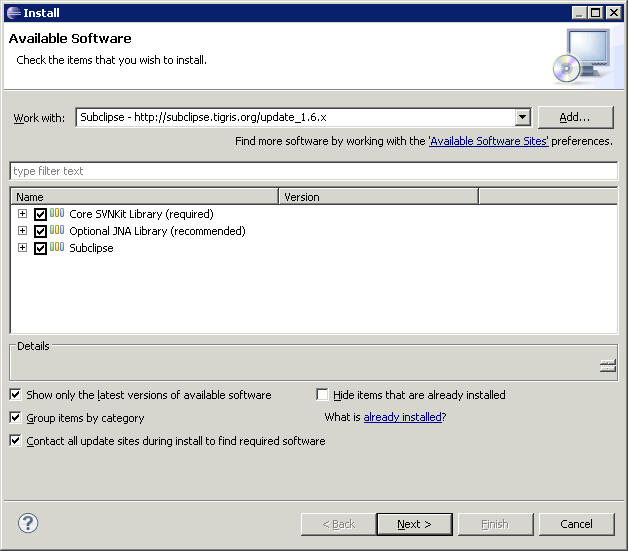The height and width of the screenshot is (551, 628).
Task: Click in the Work with URL field
Action: pyautogui.click(x=295, y=117)
